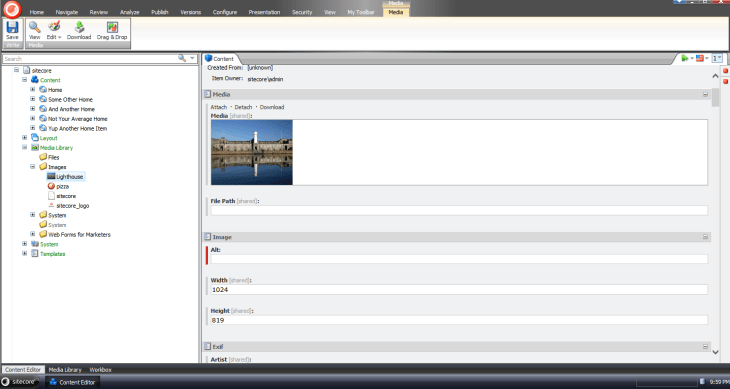
Task: Open the Security ribbon tab
Action: [302, 12]
